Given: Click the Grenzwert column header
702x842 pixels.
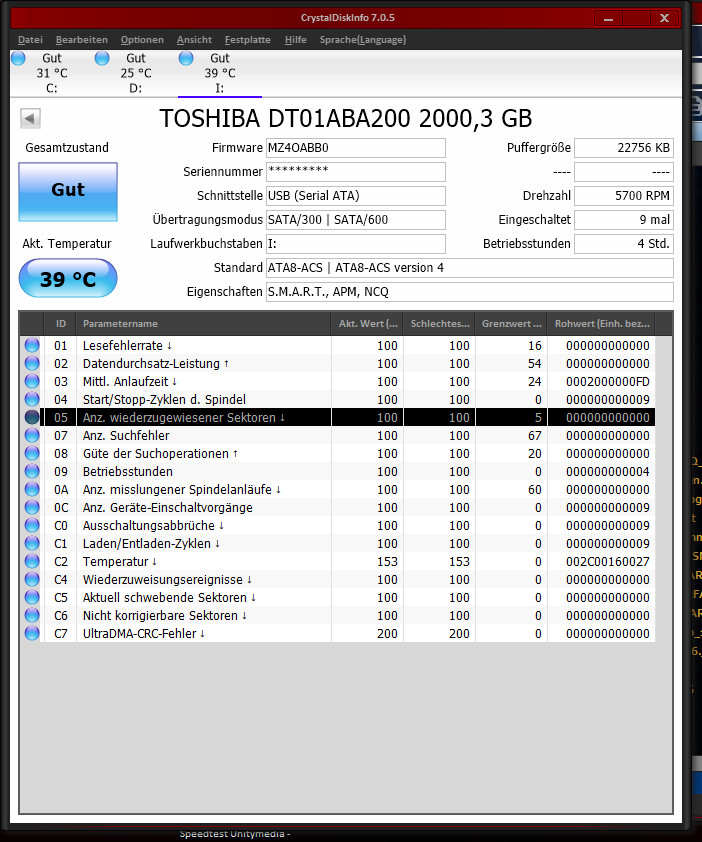Looking at the screenshot, I should click(x=511, y=323).
